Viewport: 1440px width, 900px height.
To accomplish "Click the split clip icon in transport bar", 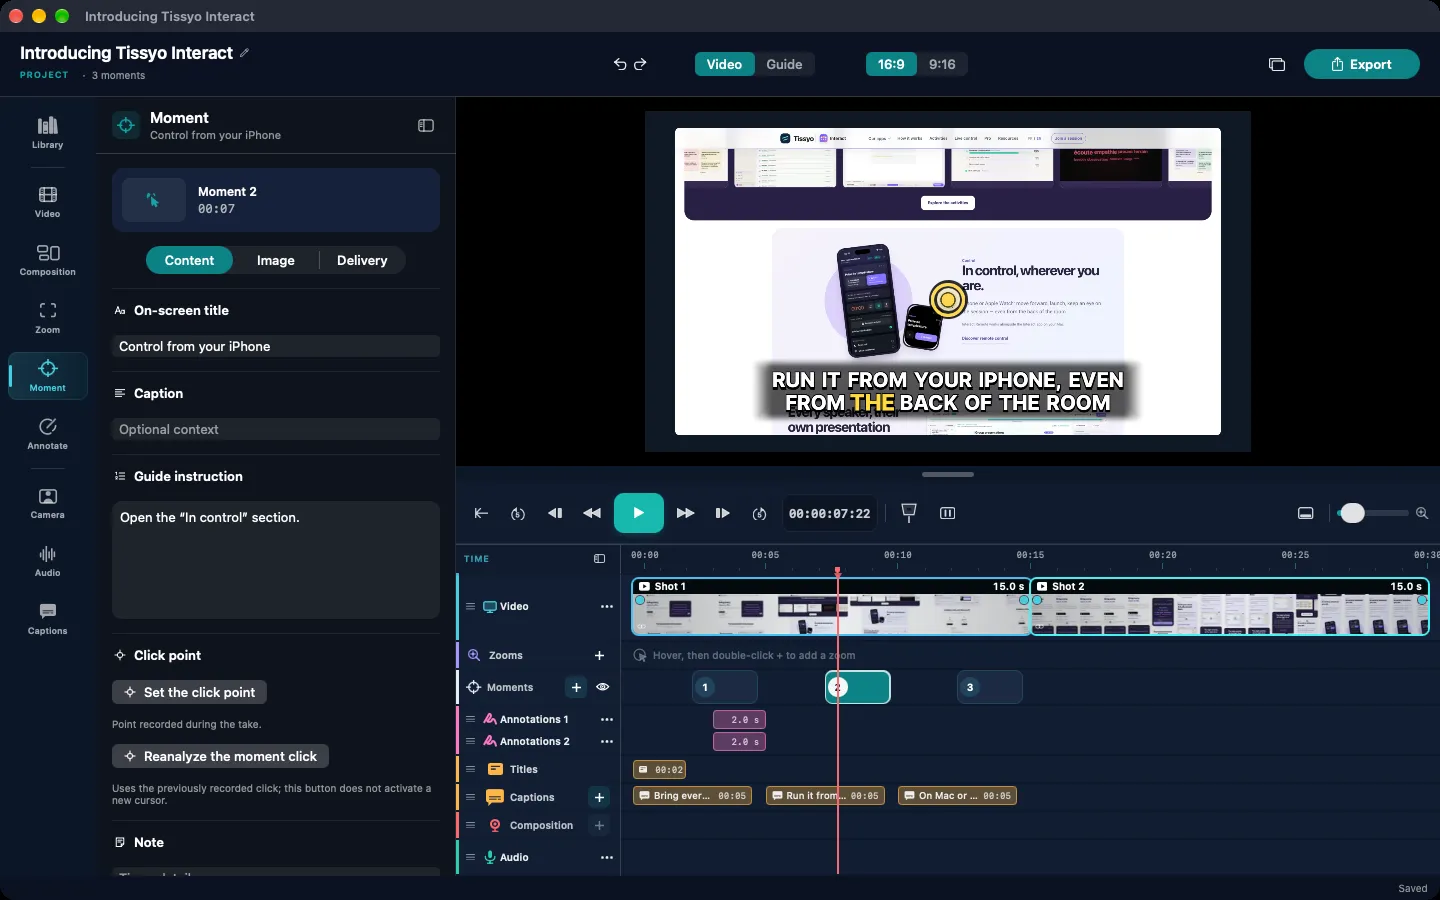I will coord(948,513).
